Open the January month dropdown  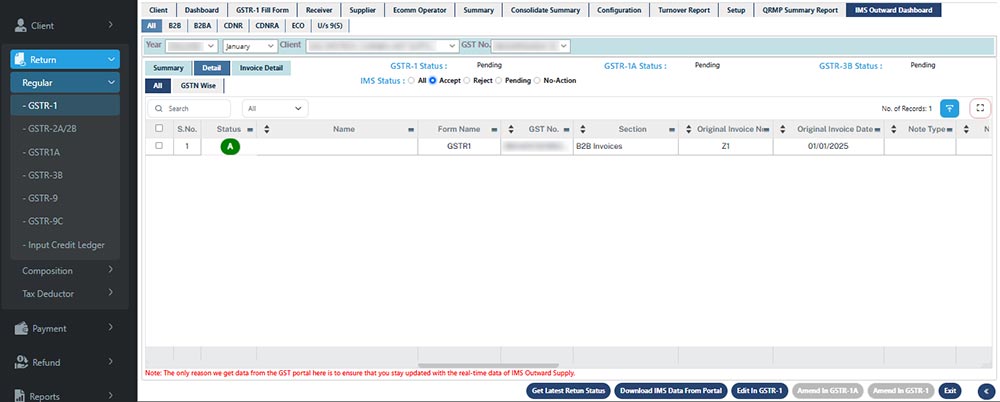coord(250,46)
